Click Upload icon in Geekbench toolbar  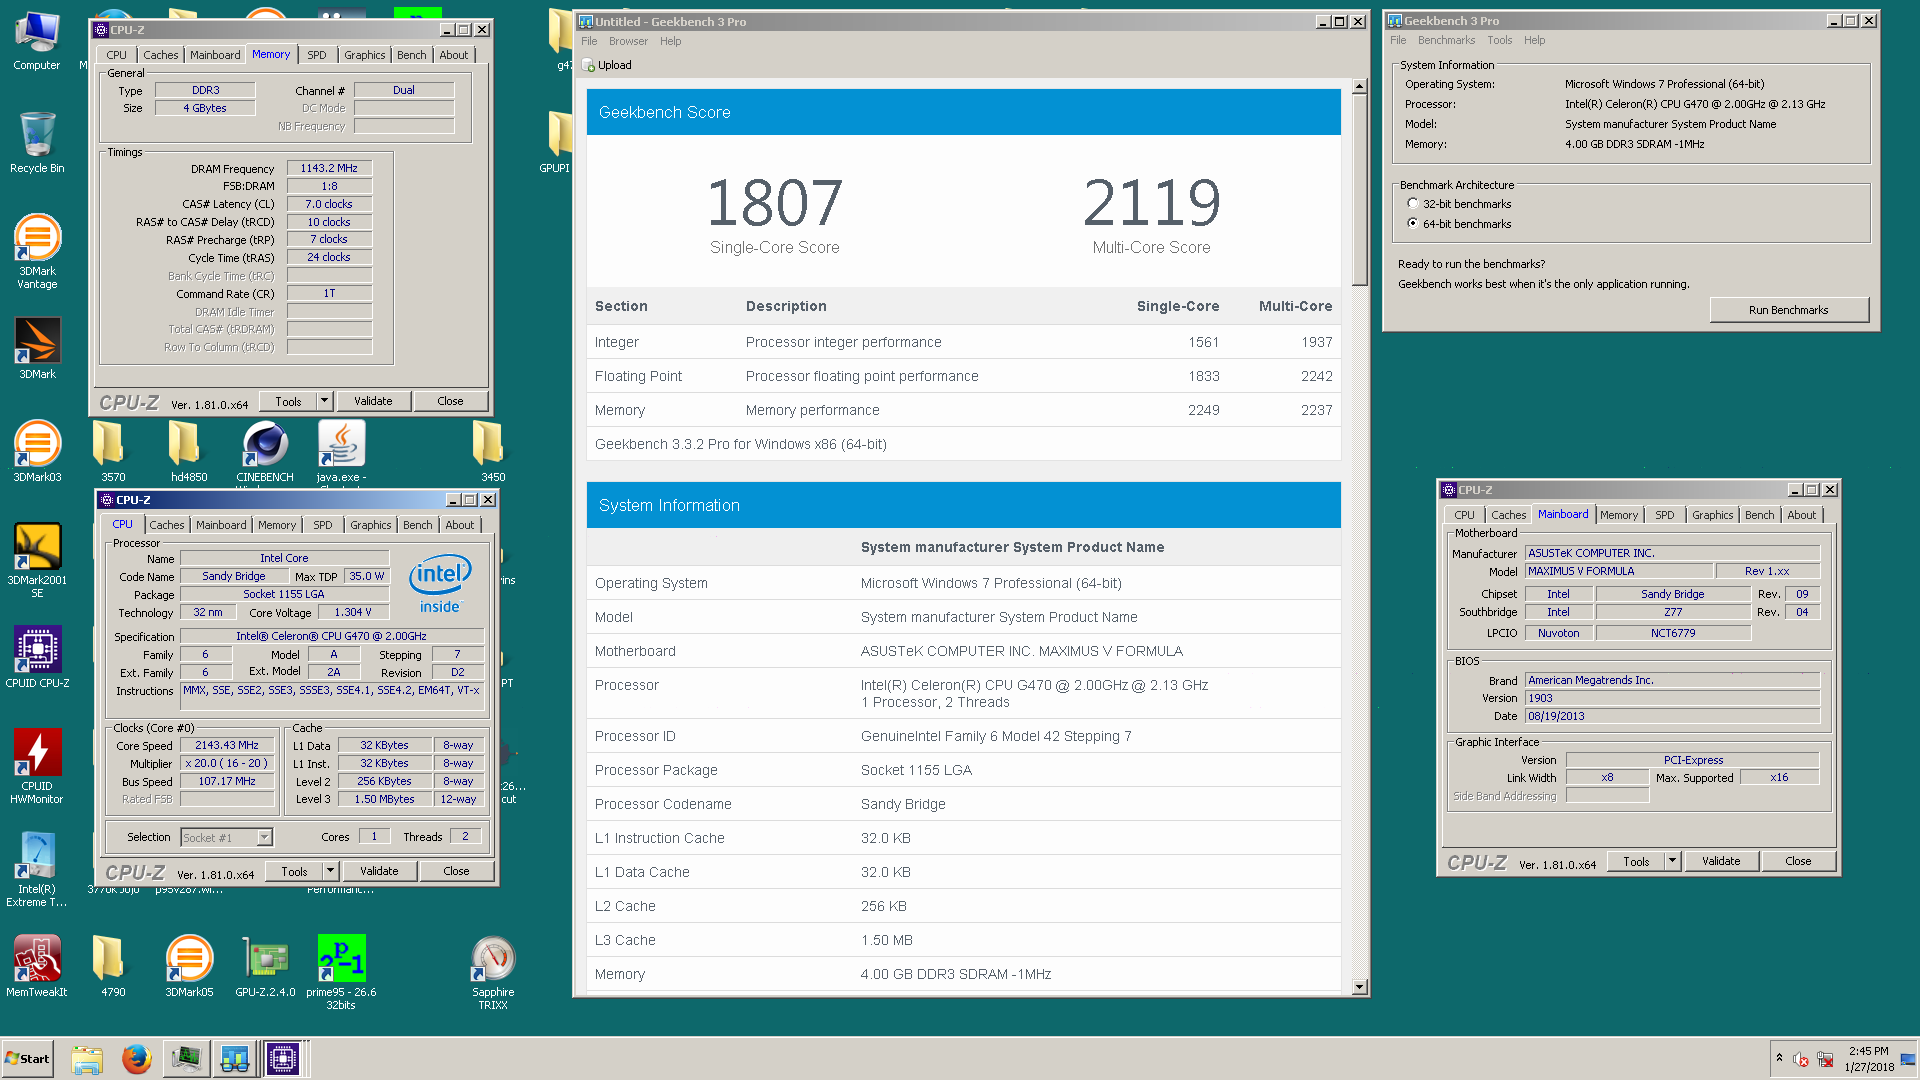(589, 65)
